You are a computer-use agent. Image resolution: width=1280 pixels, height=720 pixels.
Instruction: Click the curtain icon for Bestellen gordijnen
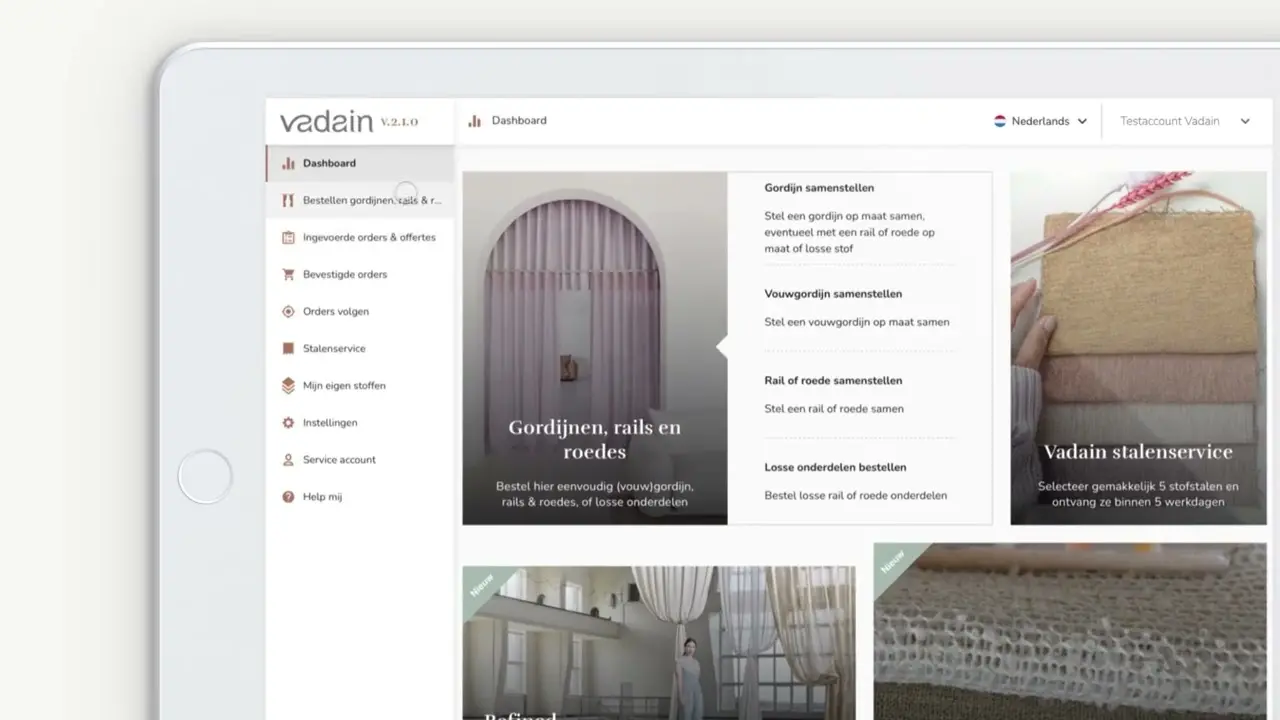pyautogui.click(x=288, y=200)
